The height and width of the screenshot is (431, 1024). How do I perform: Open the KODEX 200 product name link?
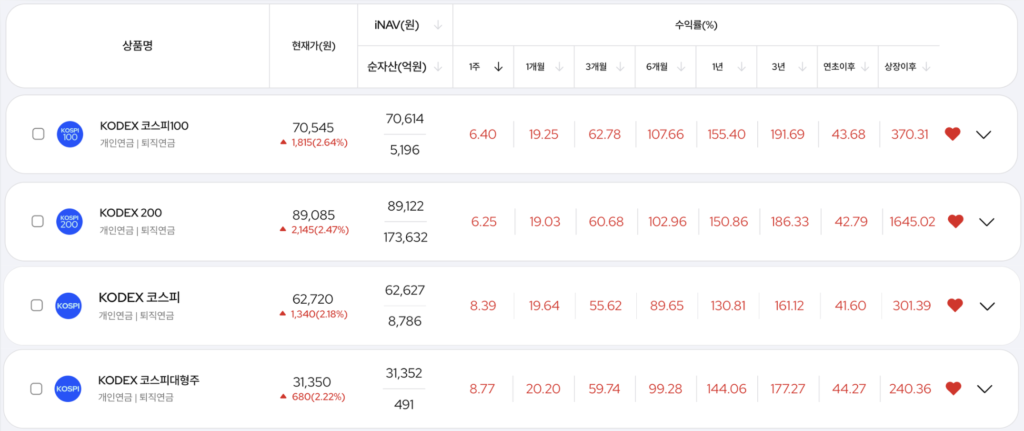[130, 213]
